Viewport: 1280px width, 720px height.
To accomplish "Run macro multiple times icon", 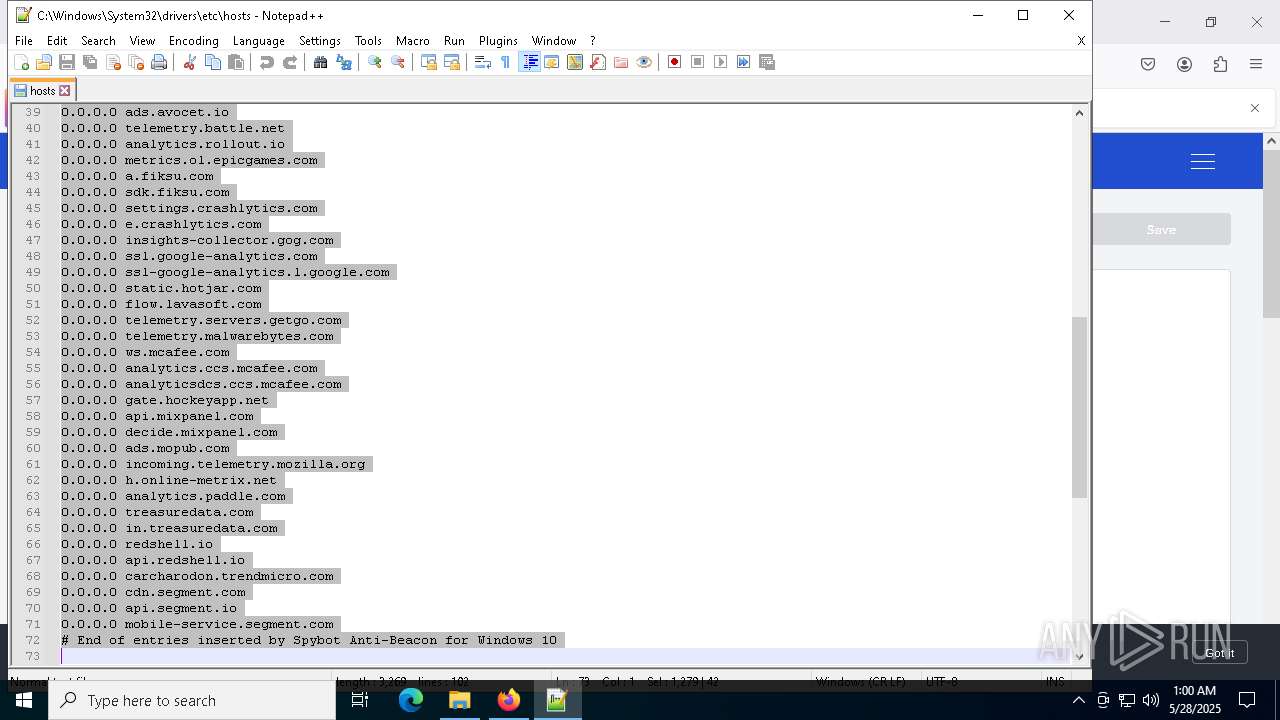I will (x=744, y=62).
